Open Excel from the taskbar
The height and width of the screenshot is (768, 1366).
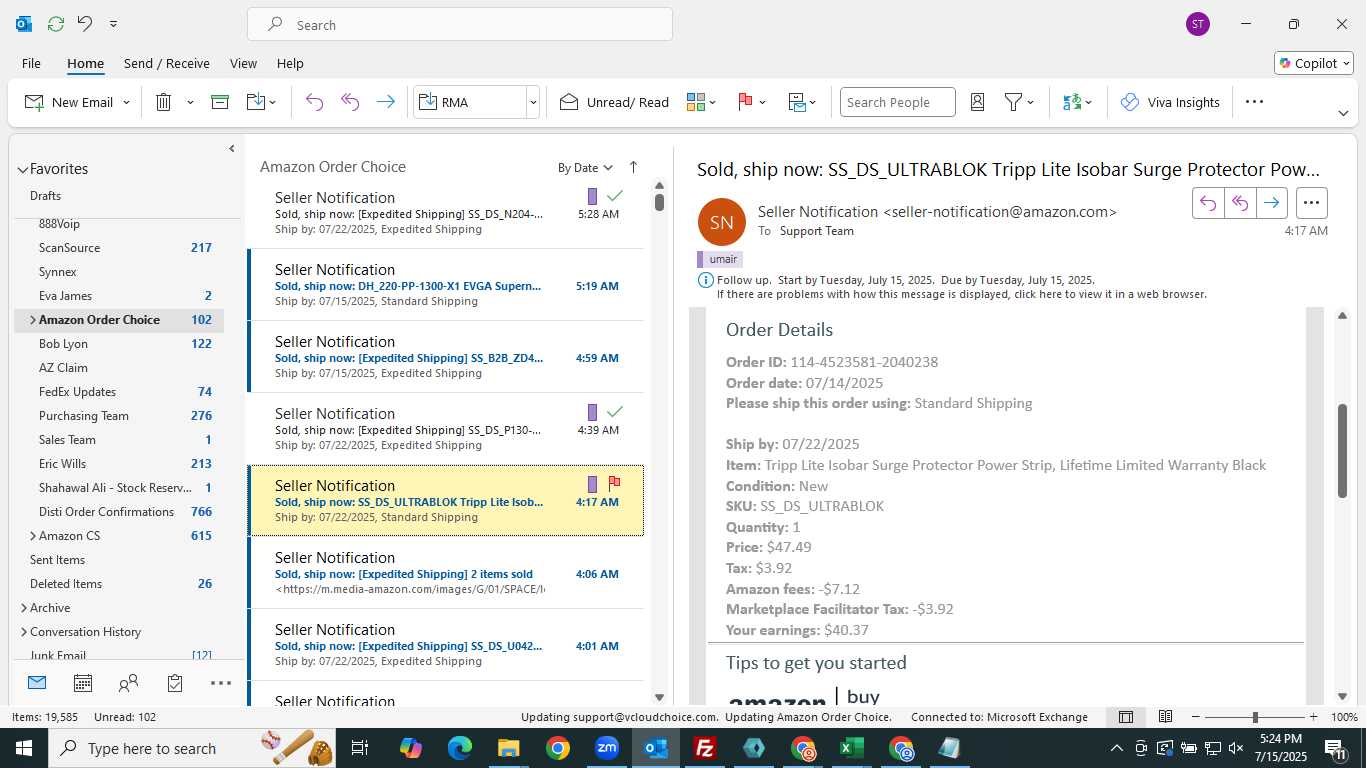click(x=852, y=748)
